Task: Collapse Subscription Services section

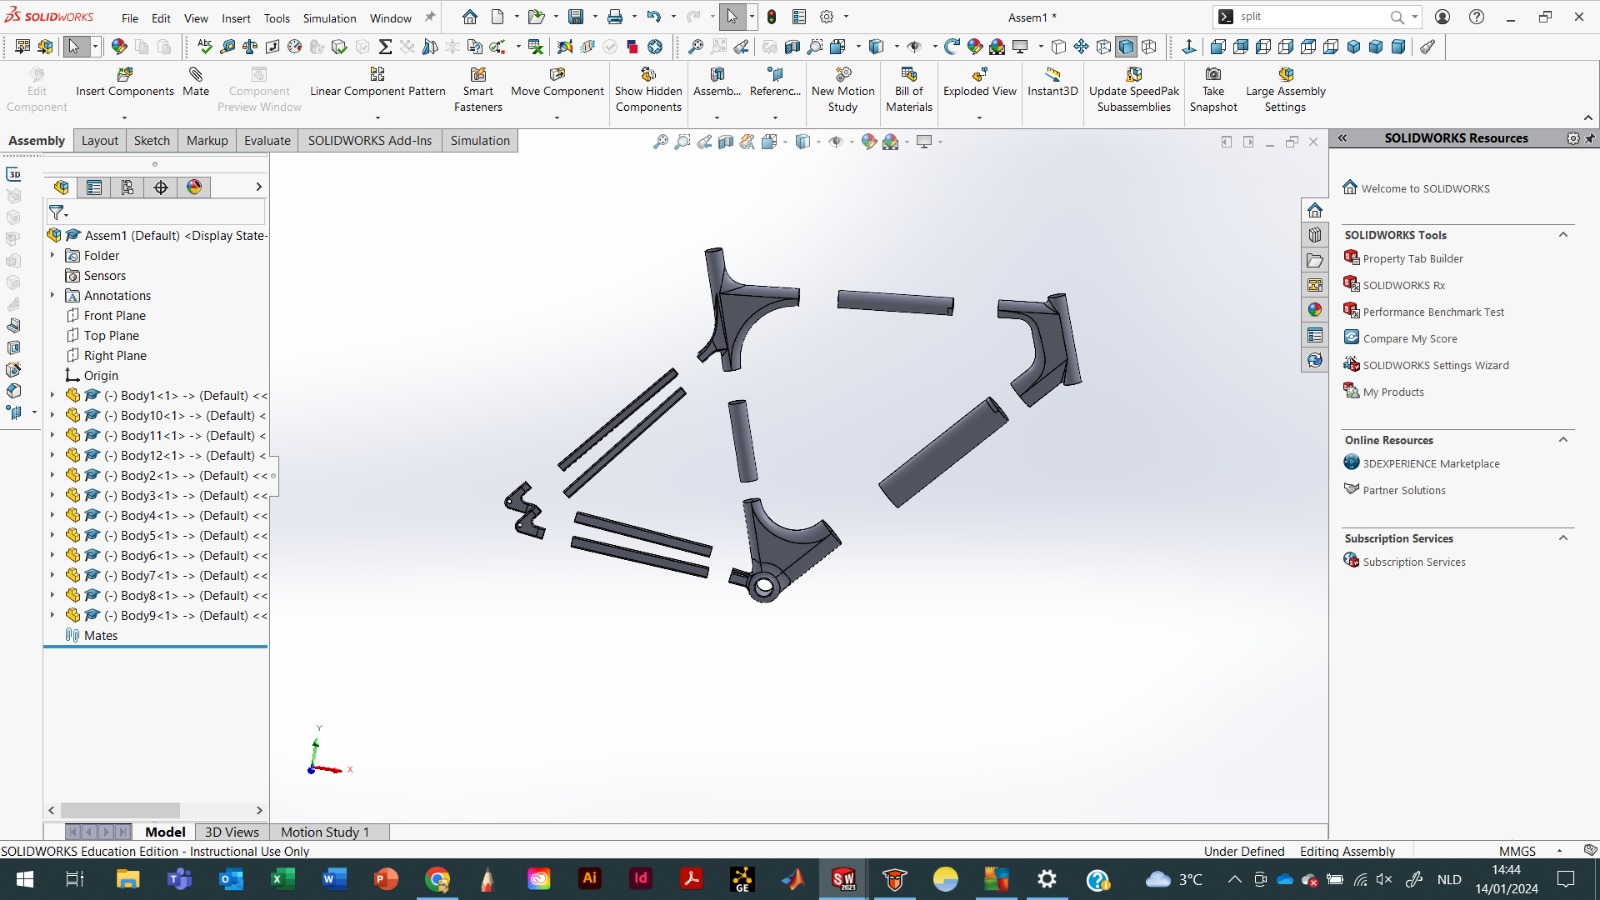Action: pyautogui.click(x=1563, y=538)
